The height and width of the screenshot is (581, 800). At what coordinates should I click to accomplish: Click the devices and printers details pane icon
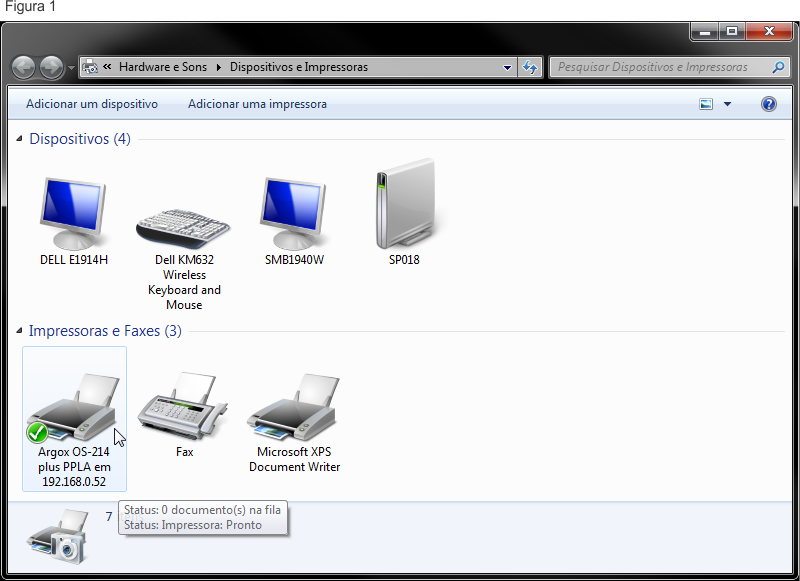[59, 537]
